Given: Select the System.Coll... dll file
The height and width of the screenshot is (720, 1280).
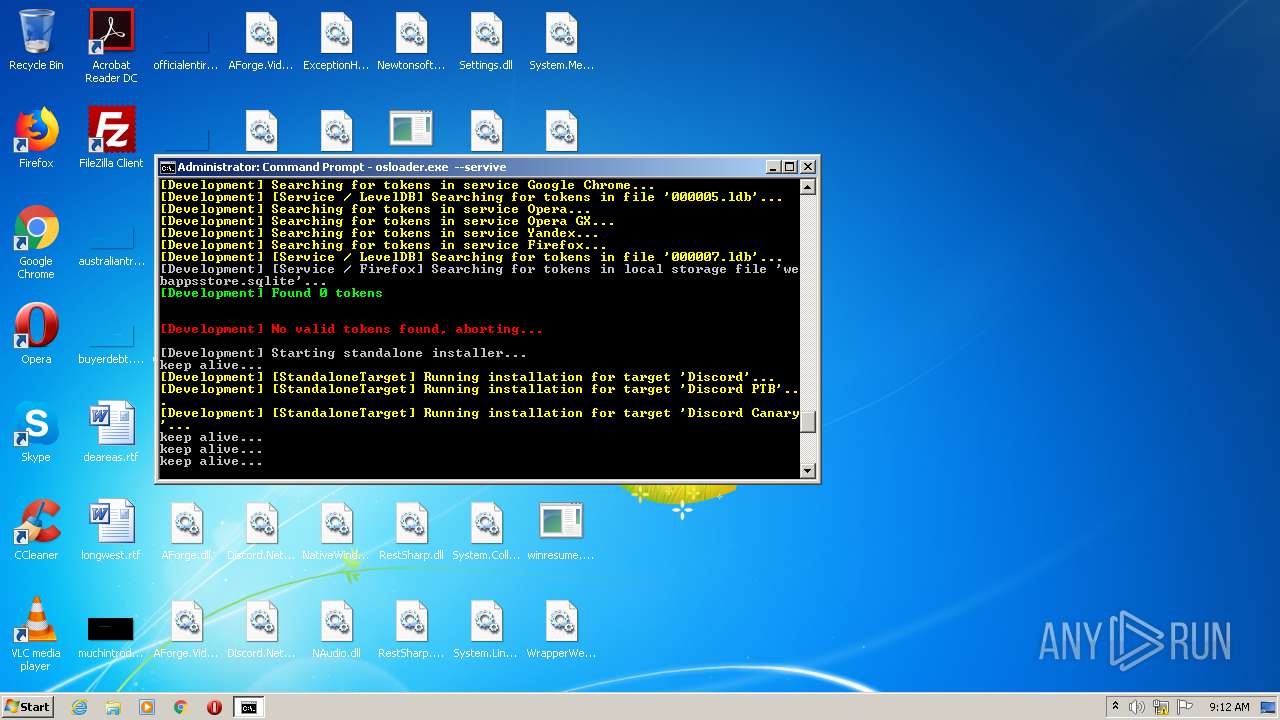Looking at the screenshot, I should pyautogui.click(x=486, y=530).
